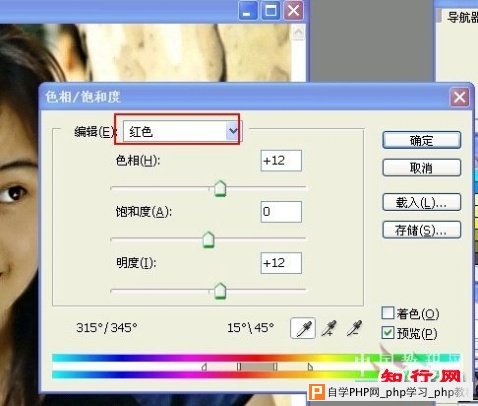The height and width of the screenshot is (406, 478).
Task: Click the document window minimize icon
Action: pos(248,11)
